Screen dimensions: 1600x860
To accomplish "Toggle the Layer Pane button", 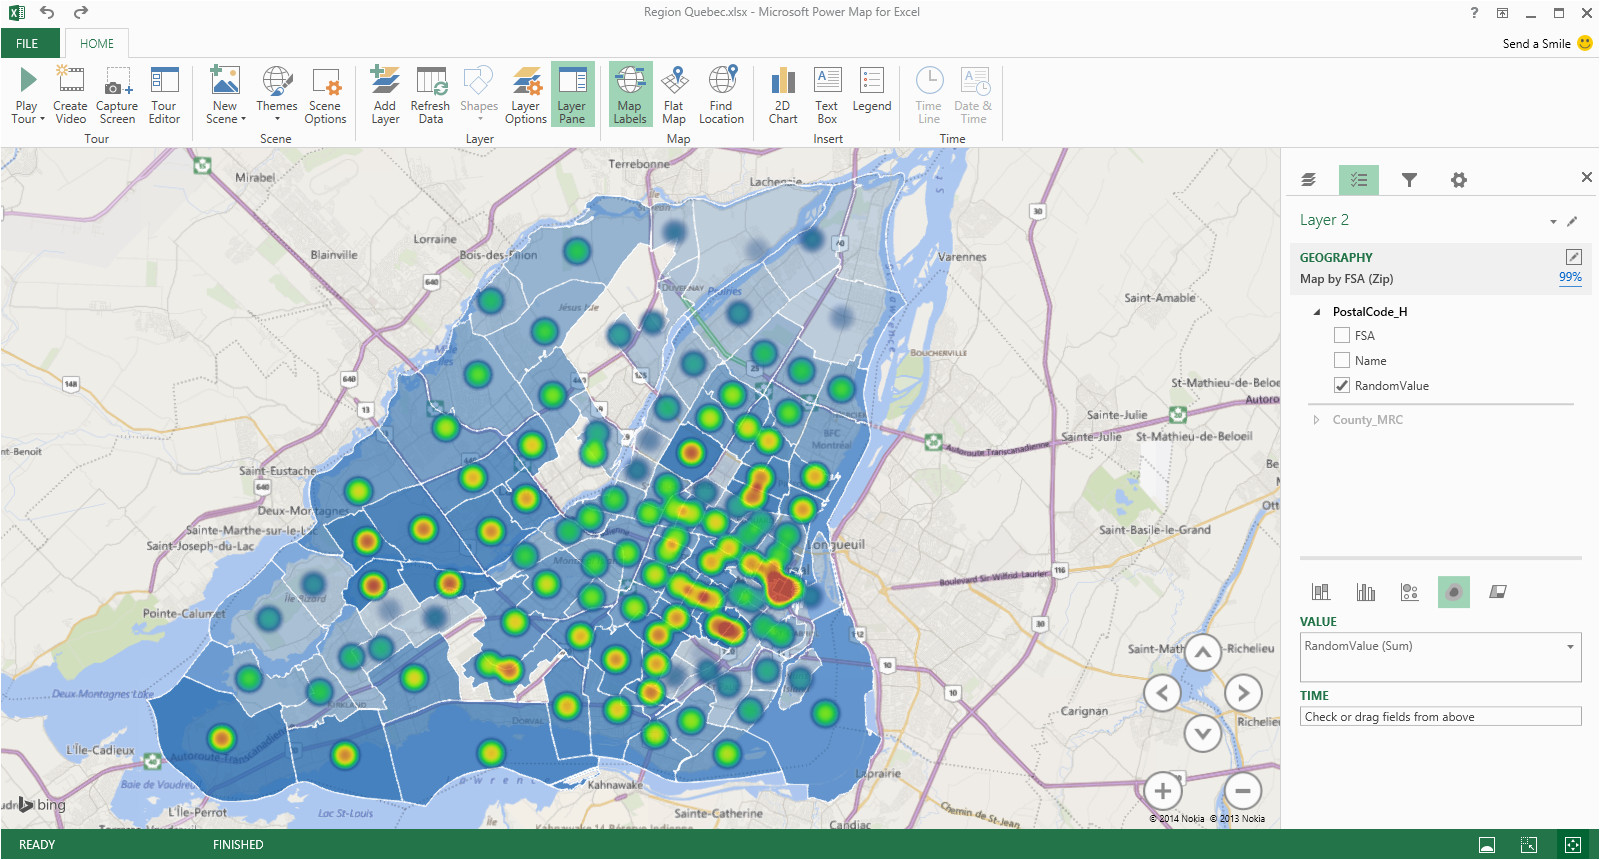I will (x=572, y=96).
